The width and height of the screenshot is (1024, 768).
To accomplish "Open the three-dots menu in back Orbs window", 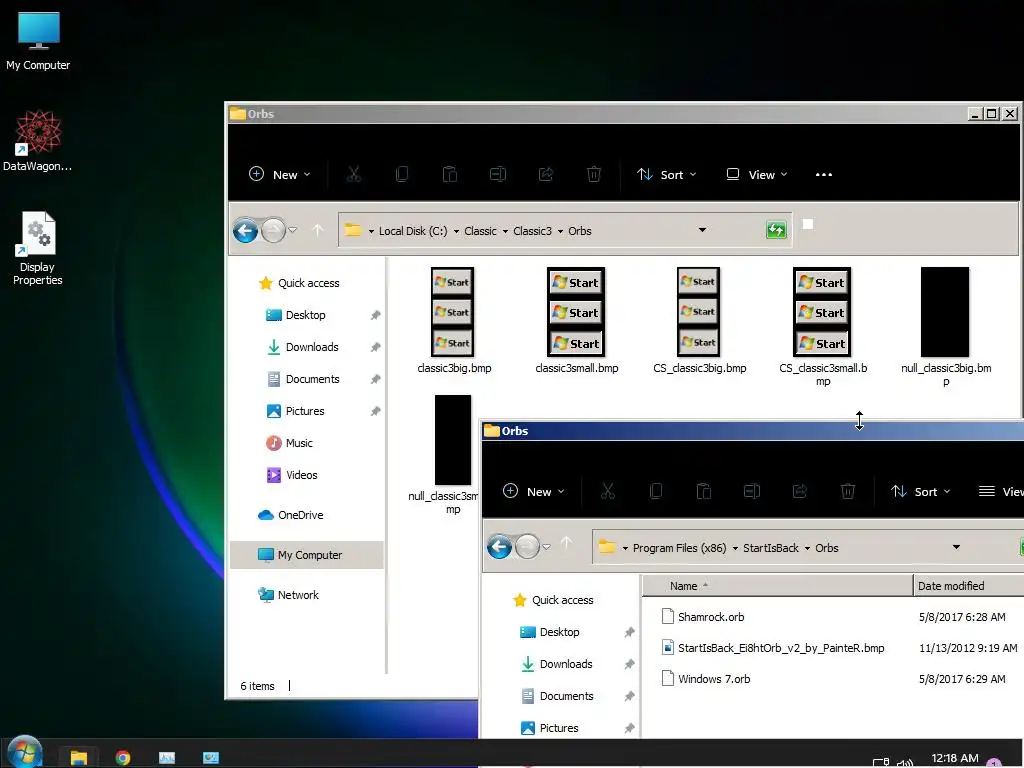I will click(824, 174).
